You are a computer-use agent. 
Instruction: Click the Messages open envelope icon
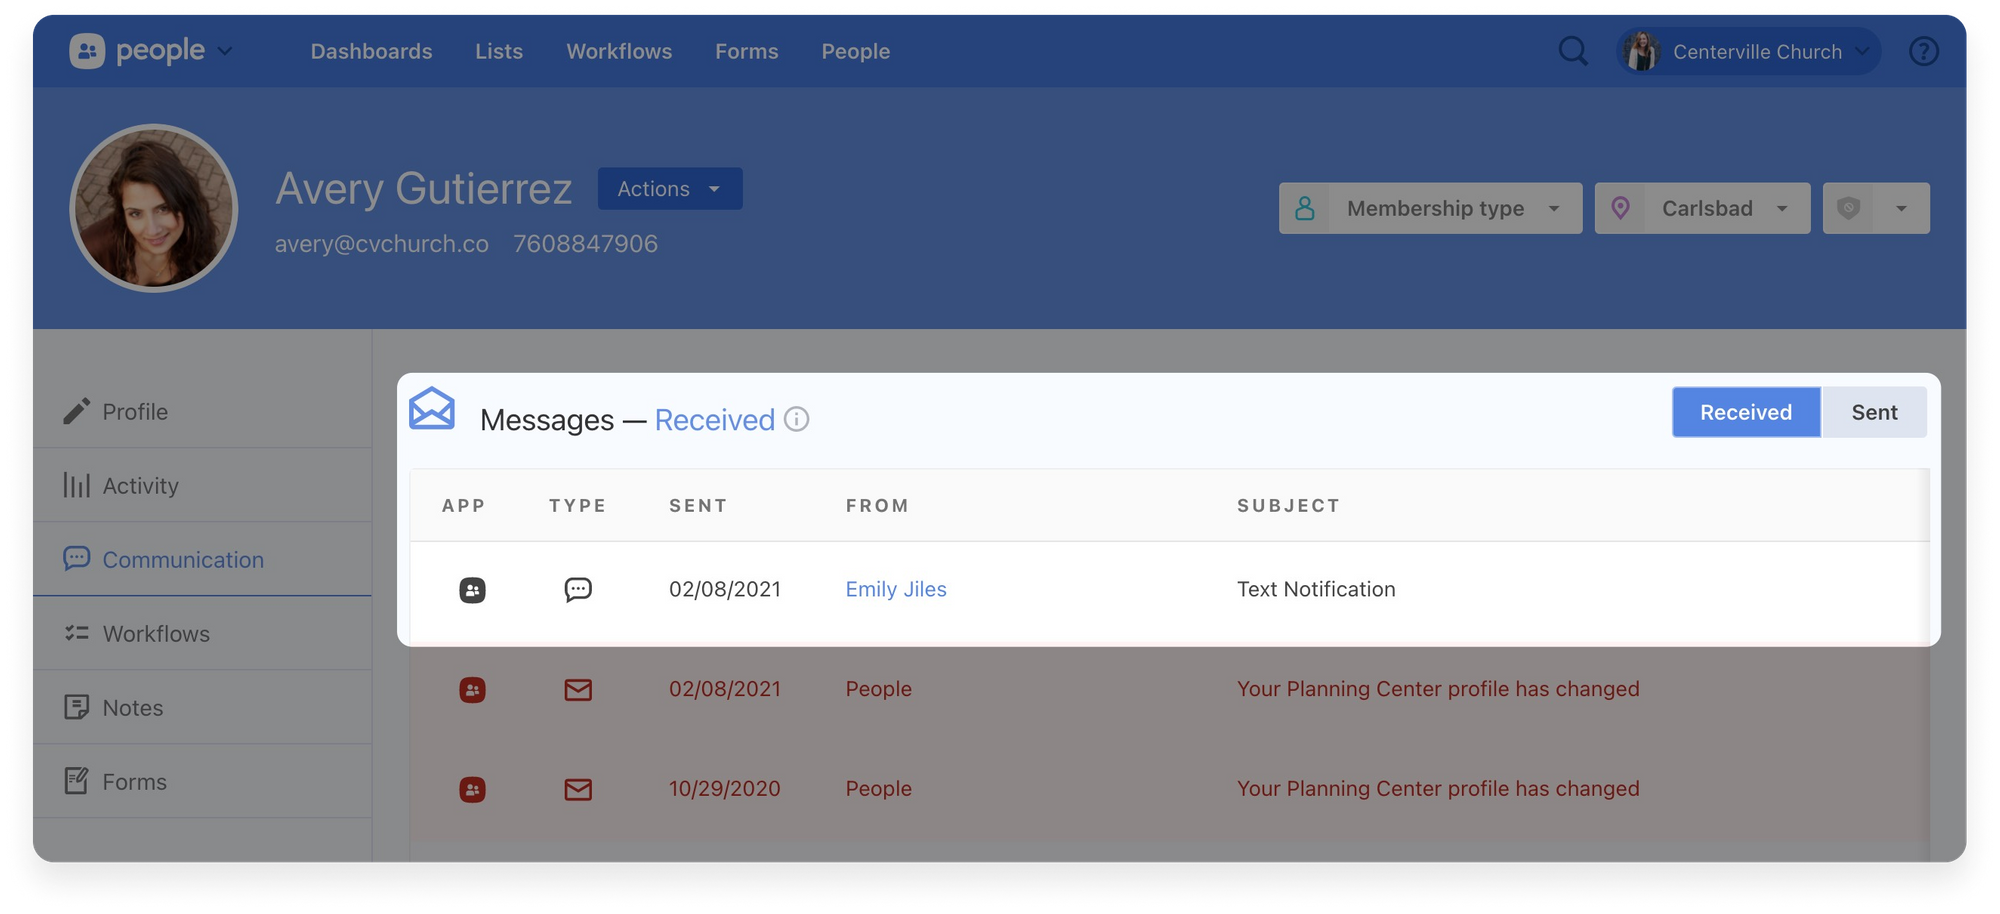[432, 409]
